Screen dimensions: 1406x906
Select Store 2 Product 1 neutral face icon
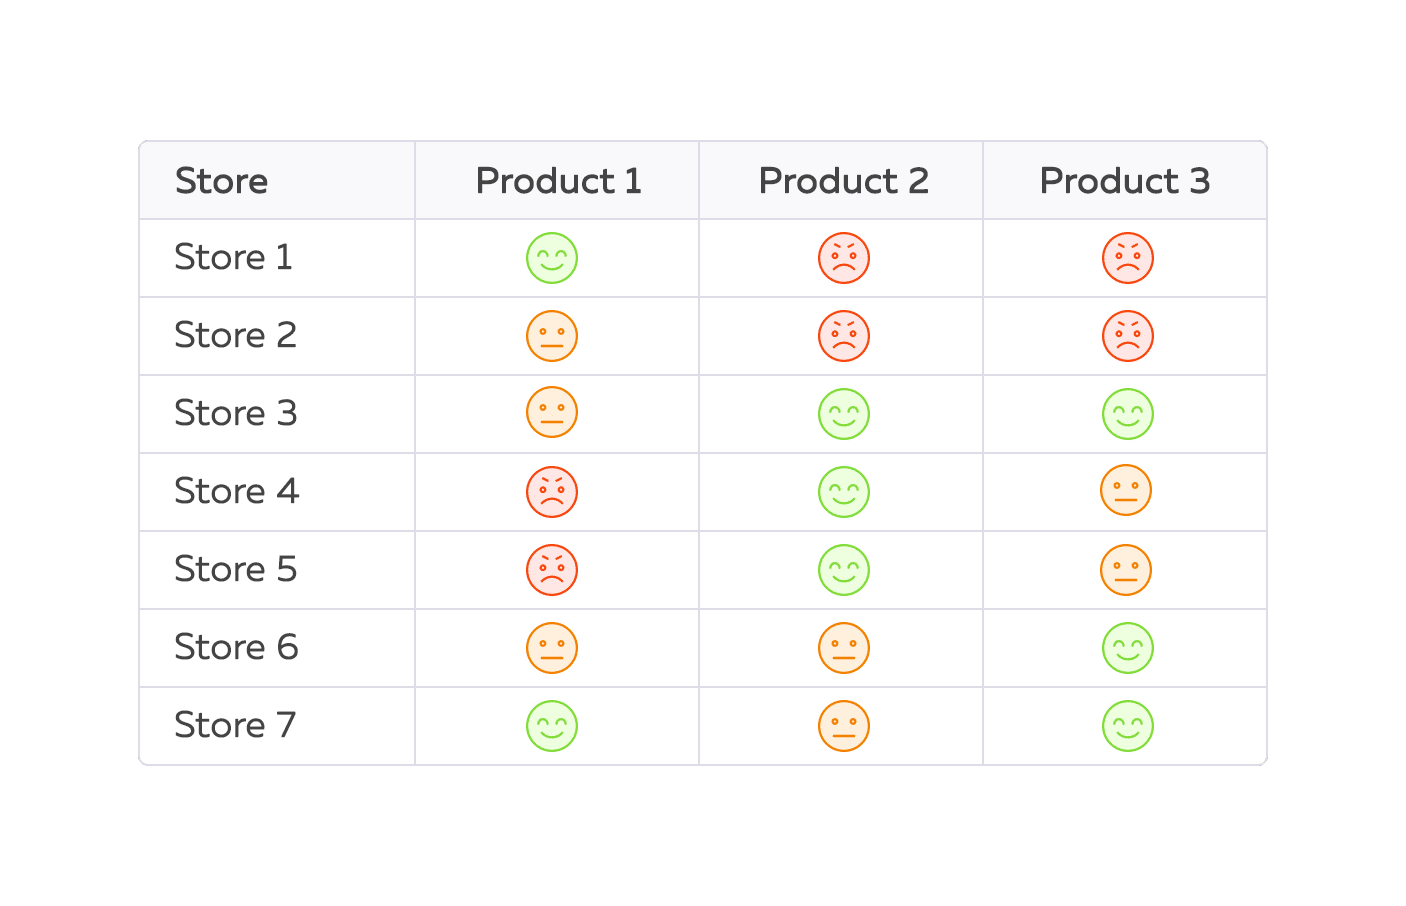pos(552,336)
